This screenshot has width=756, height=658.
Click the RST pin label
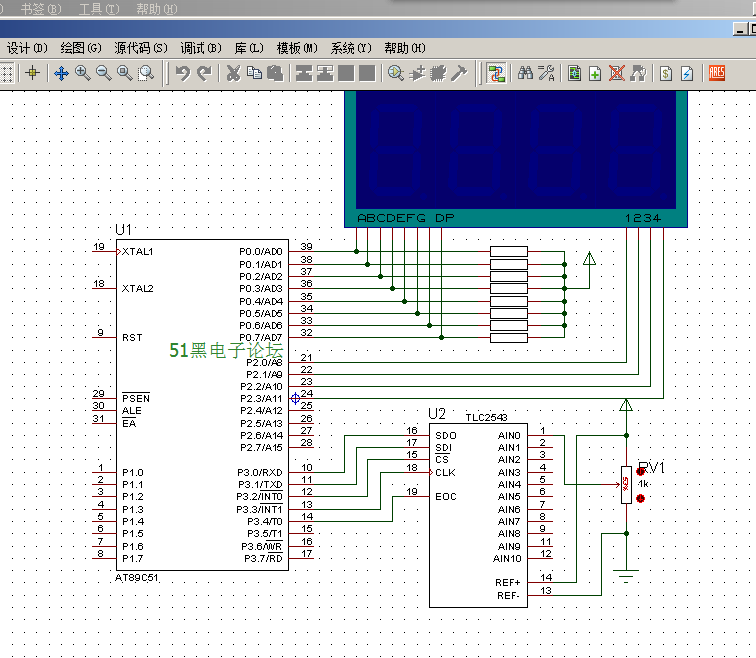pos(132,337)
